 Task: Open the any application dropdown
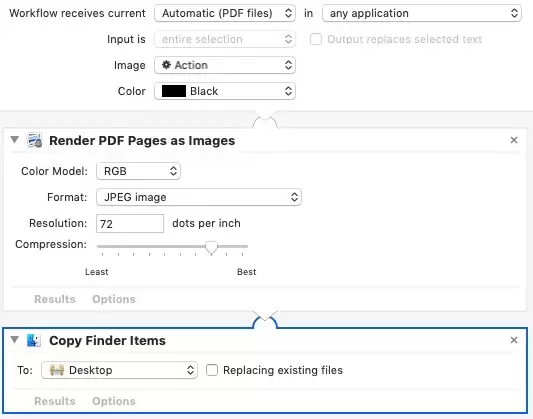422,13
